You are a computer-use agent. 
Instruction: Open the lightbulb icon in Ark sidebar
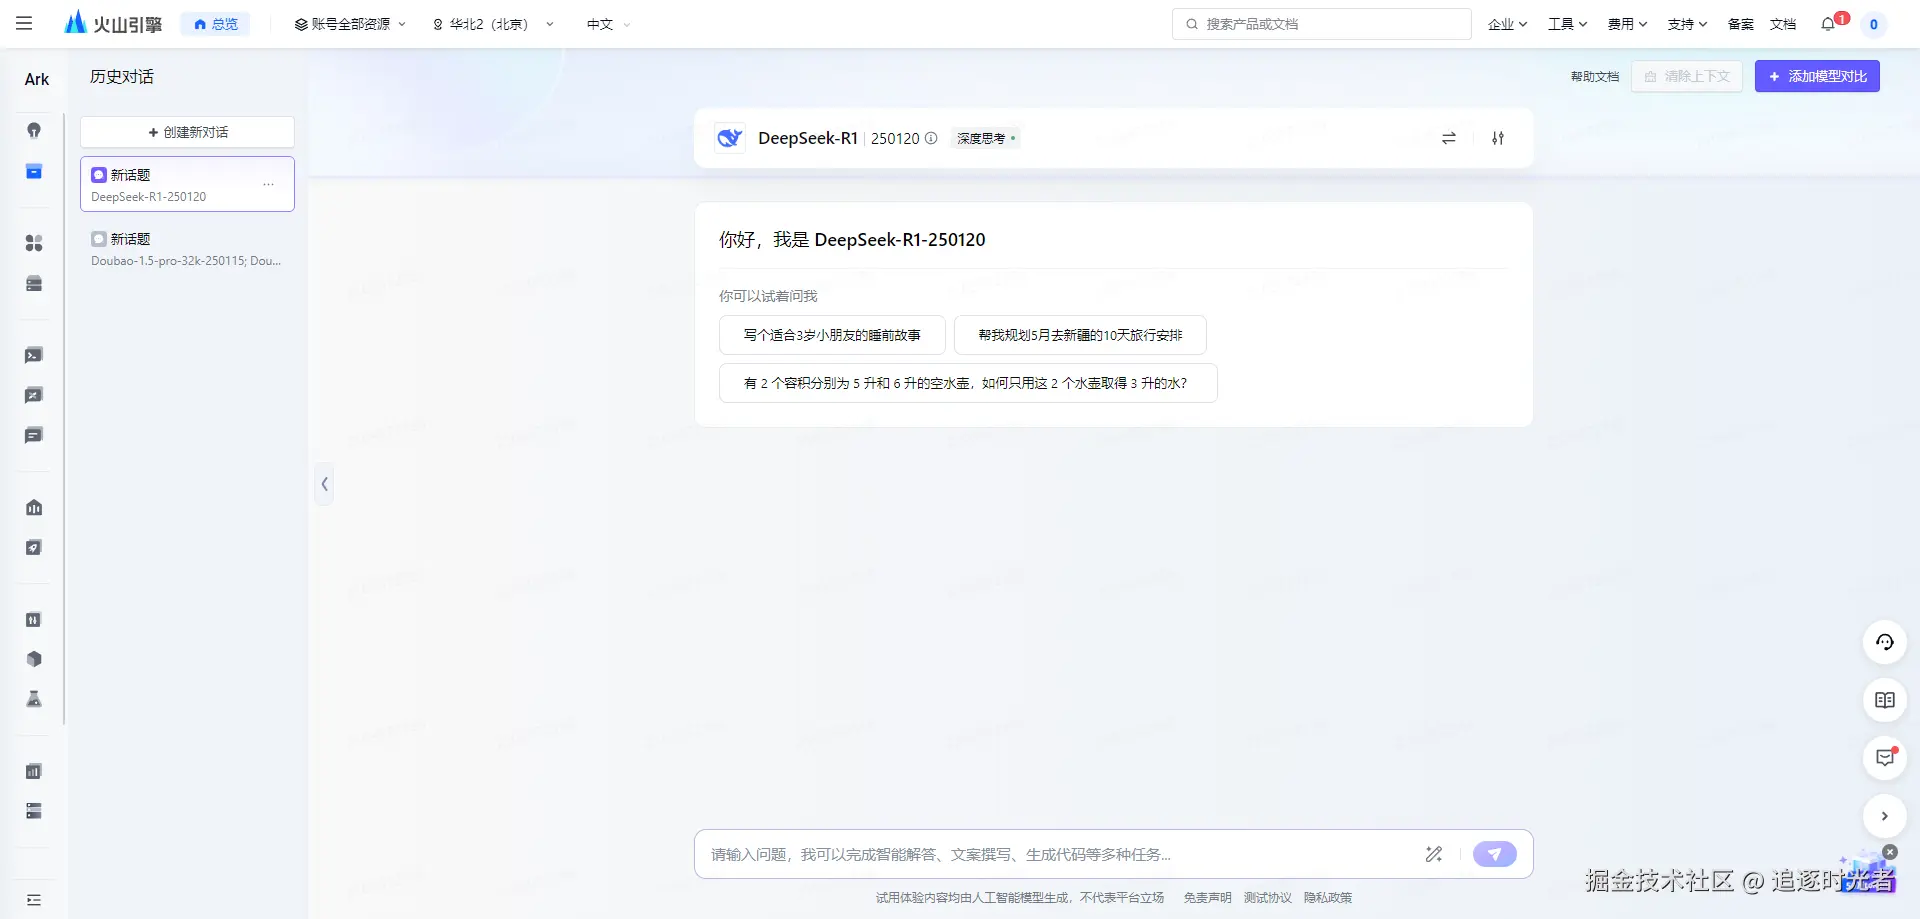click(34, 131)
